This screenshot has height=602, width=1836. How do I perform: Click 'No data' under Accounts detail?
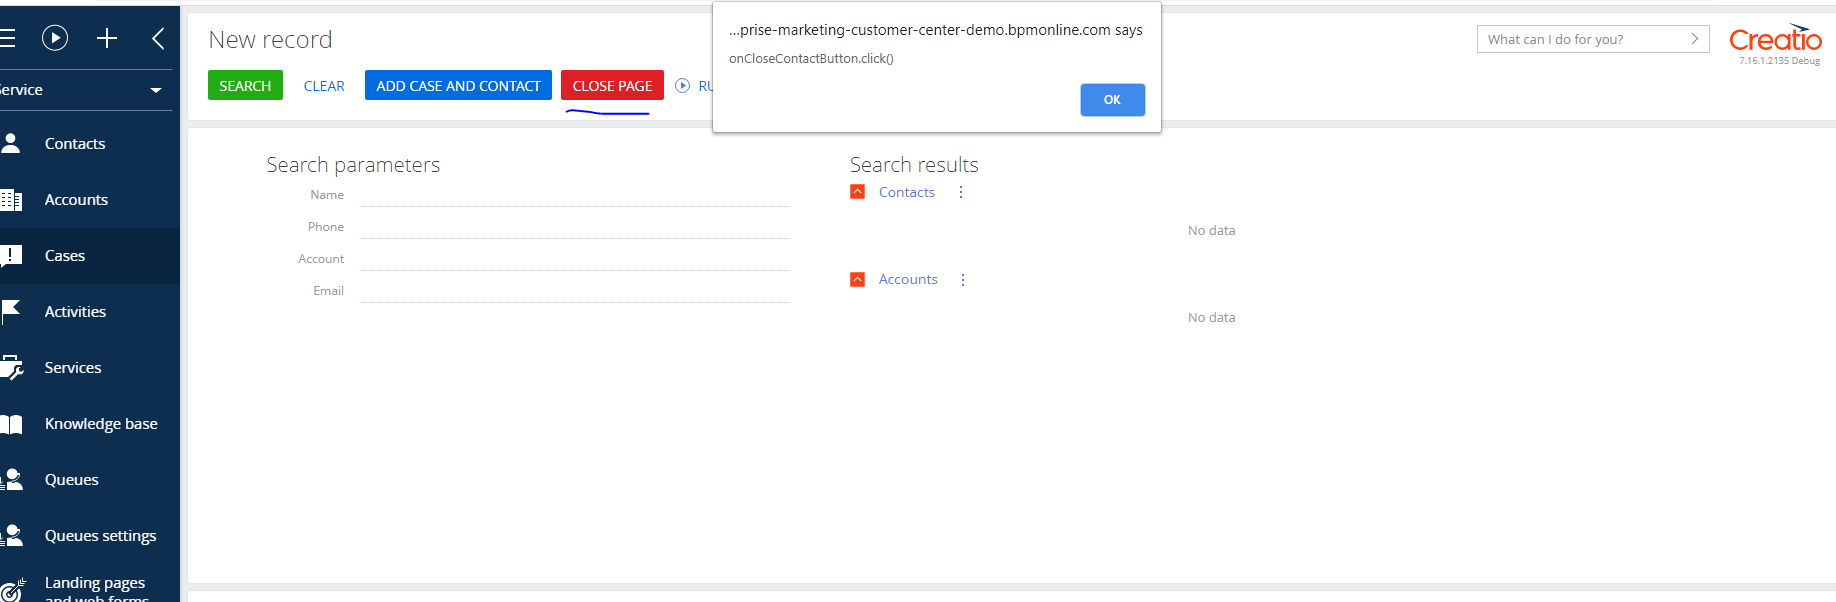click(x=1211, y=318)
